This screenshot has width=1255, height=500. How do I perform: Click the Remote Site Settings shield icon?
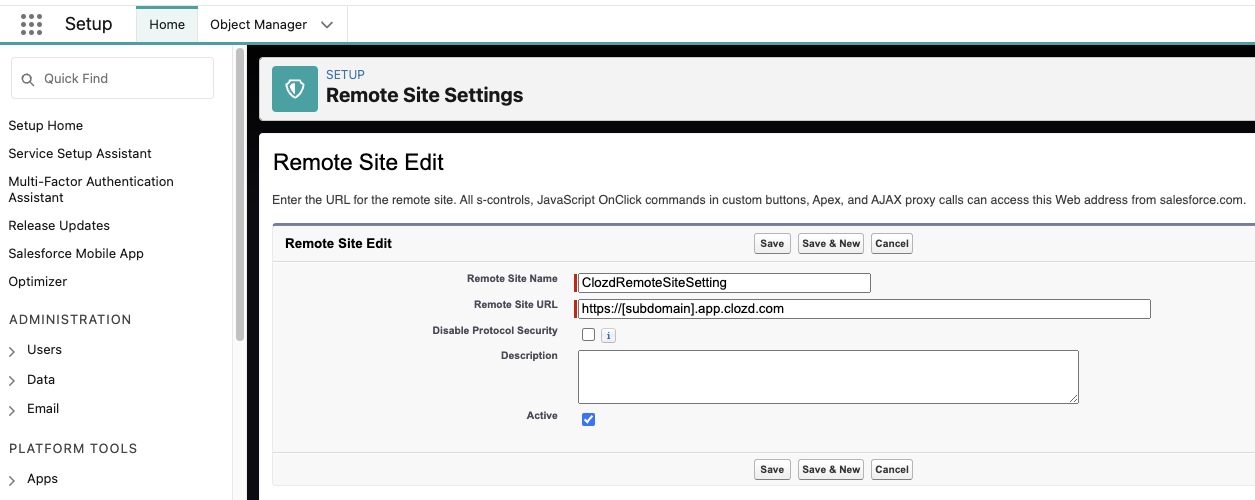(x=295, y=89)
